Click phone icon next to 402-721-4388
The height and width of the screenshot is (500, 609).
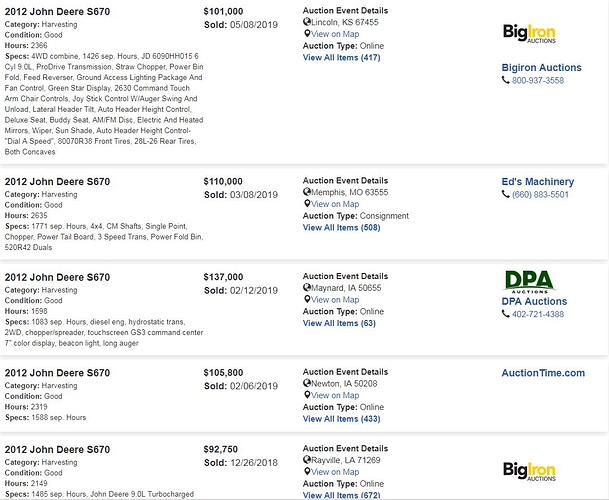[506, 314]
